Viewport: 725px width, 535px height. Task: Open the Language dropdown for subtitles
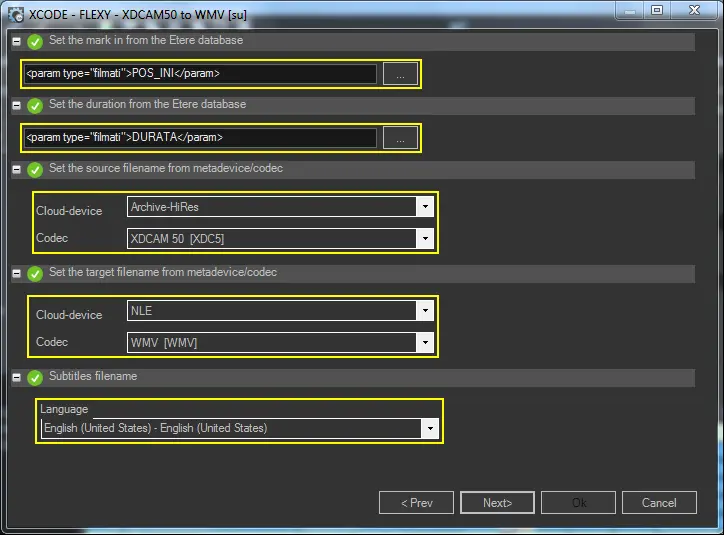(429, 428)
